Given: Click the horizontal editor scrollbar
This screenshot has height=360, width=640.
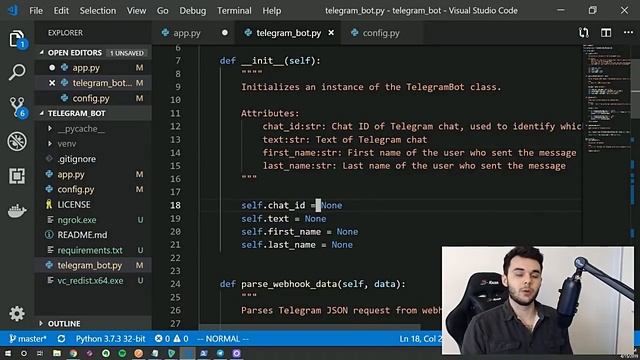Looking at the screenshot, I should [309, 327].
